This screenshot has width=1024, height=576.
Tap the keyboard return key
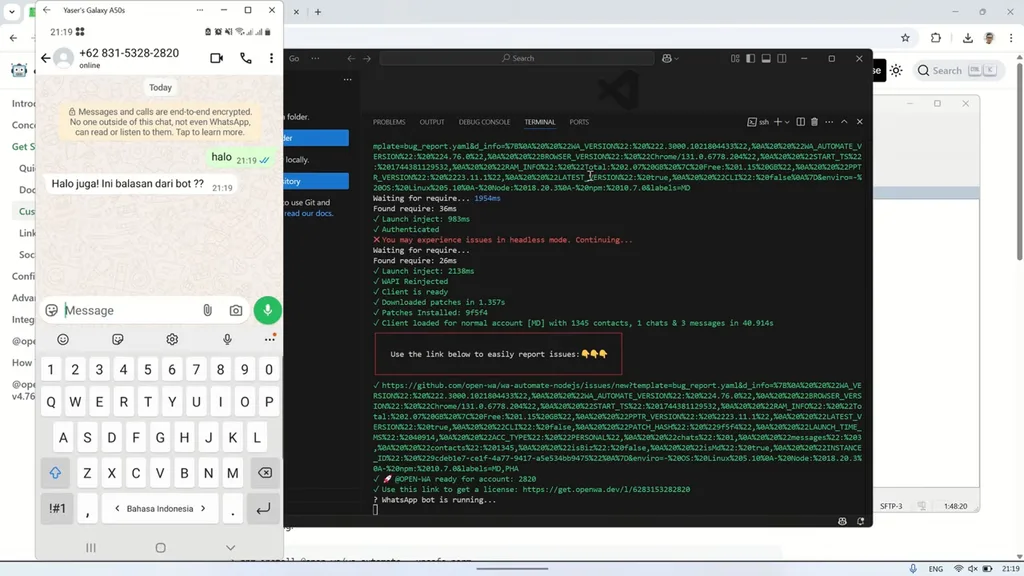263,508
